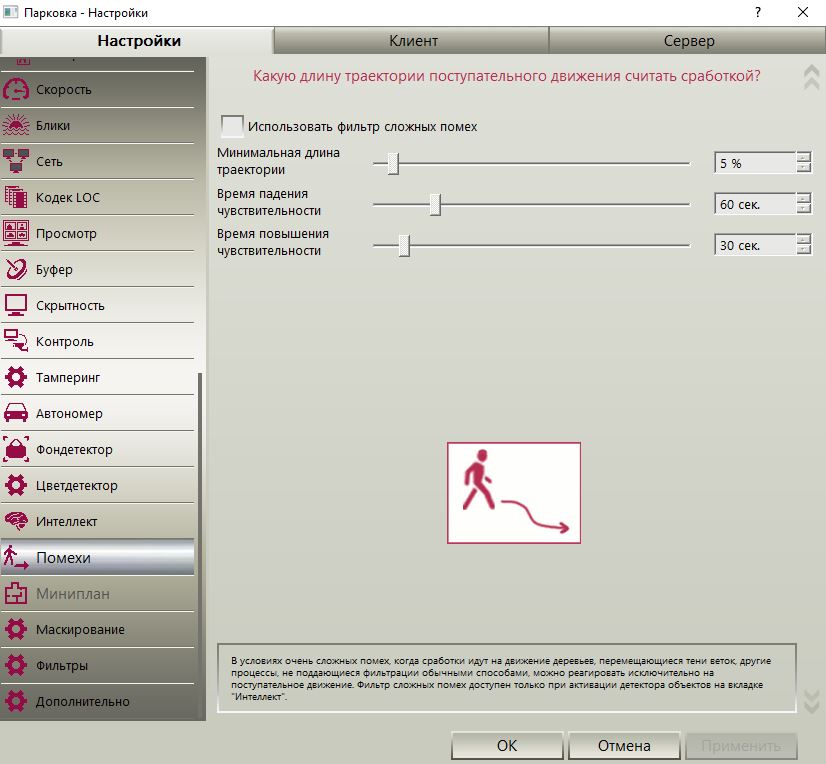This screenshot has width=826, height=764.
Task: Open the Маскирование settings section
Action: pos(97,630)
